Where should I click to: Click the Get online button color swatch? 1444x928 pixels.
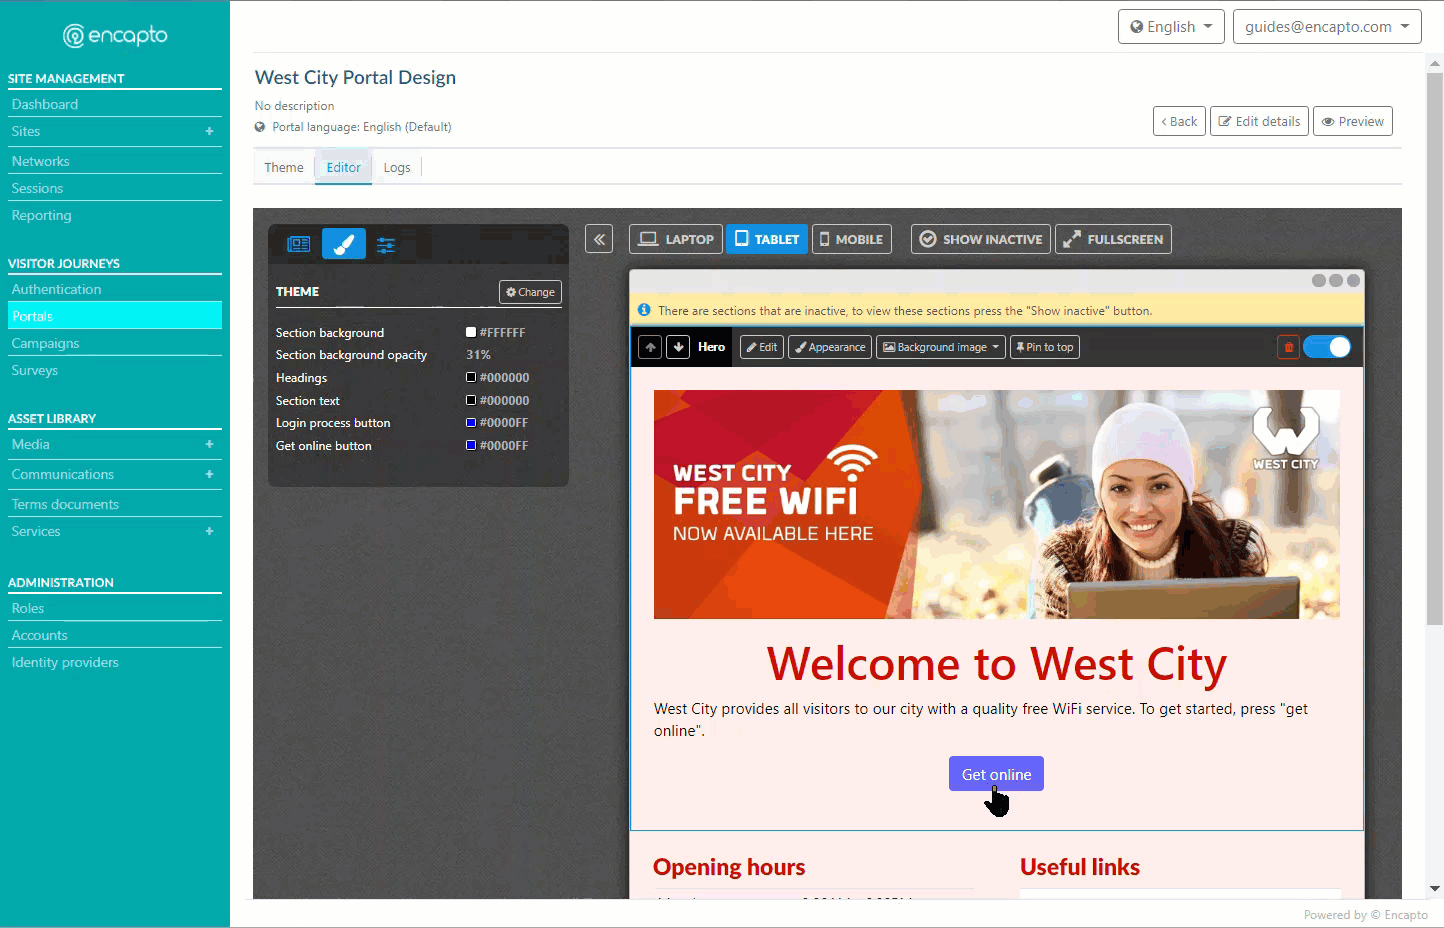(x=471, y=445)
